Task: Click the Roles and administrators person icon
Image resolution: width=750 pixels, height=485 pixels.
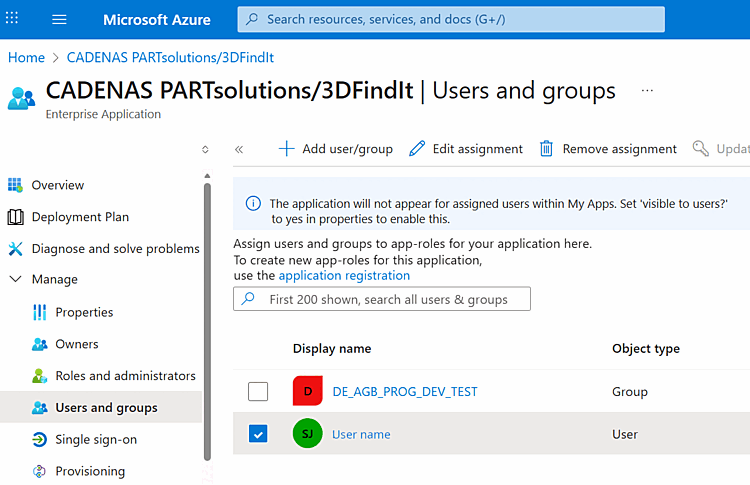Action: (40, 376)
